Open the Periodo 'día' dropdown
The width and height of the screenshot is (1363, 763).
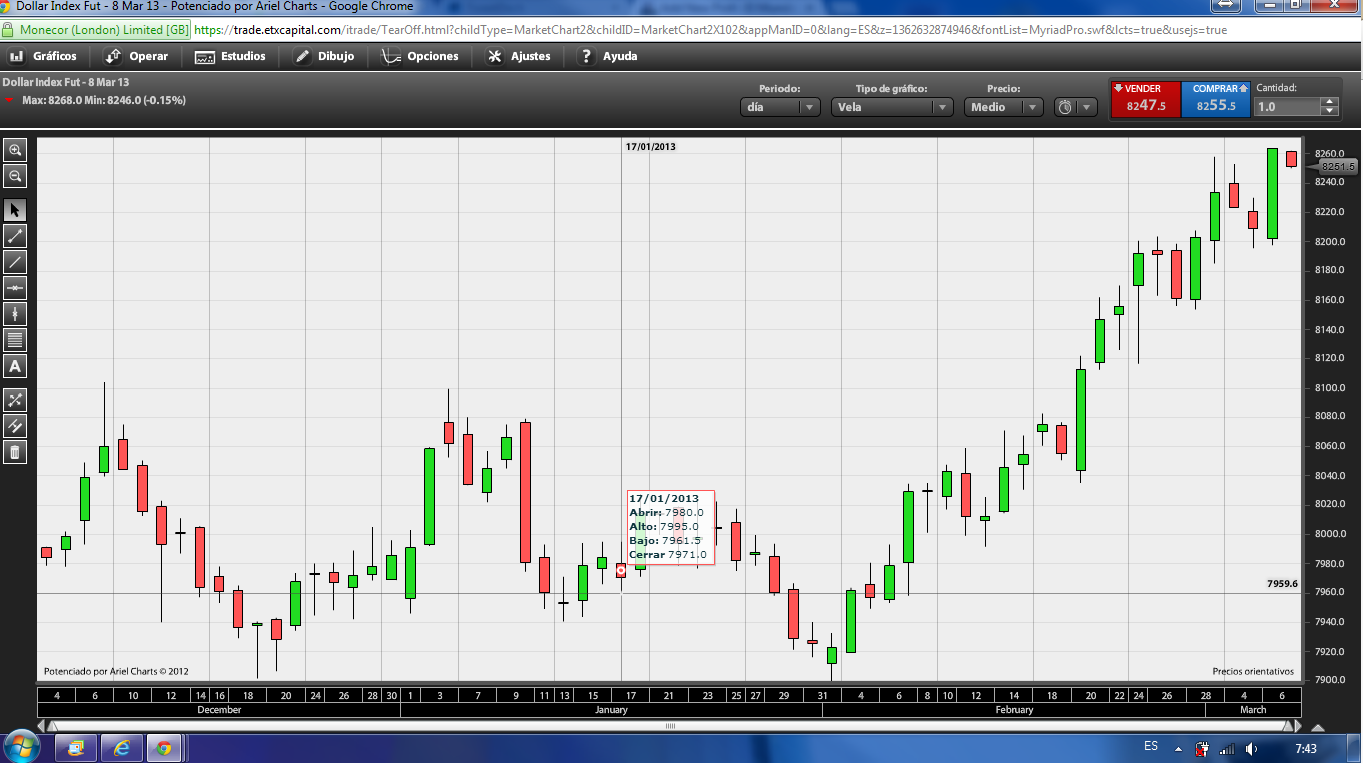pyautogui.click(x=780, y=107)
